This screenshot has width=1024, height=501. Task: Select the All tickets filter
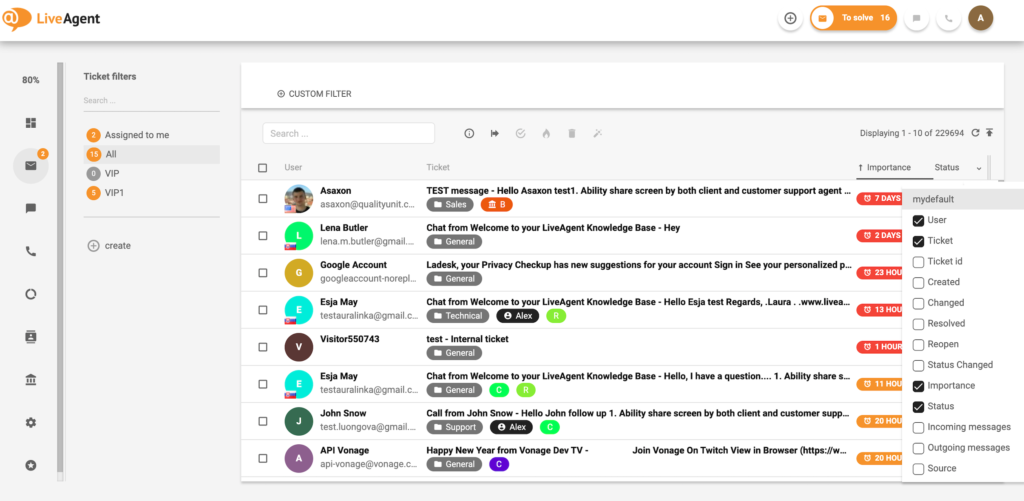pos(152,155)
